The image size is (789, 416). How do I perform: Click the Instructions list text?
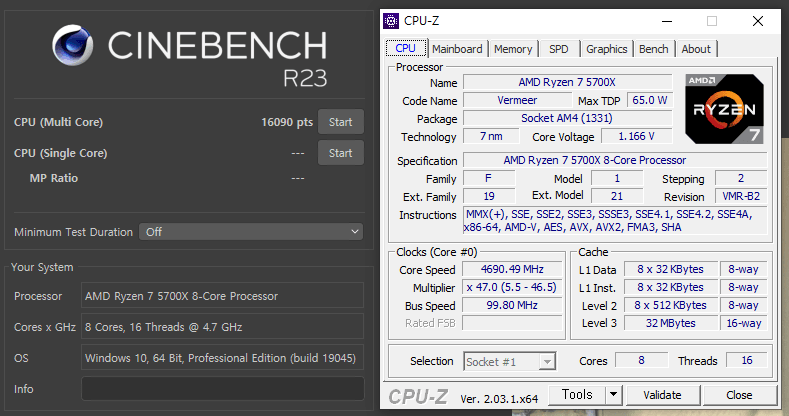(x=615, y=221)
